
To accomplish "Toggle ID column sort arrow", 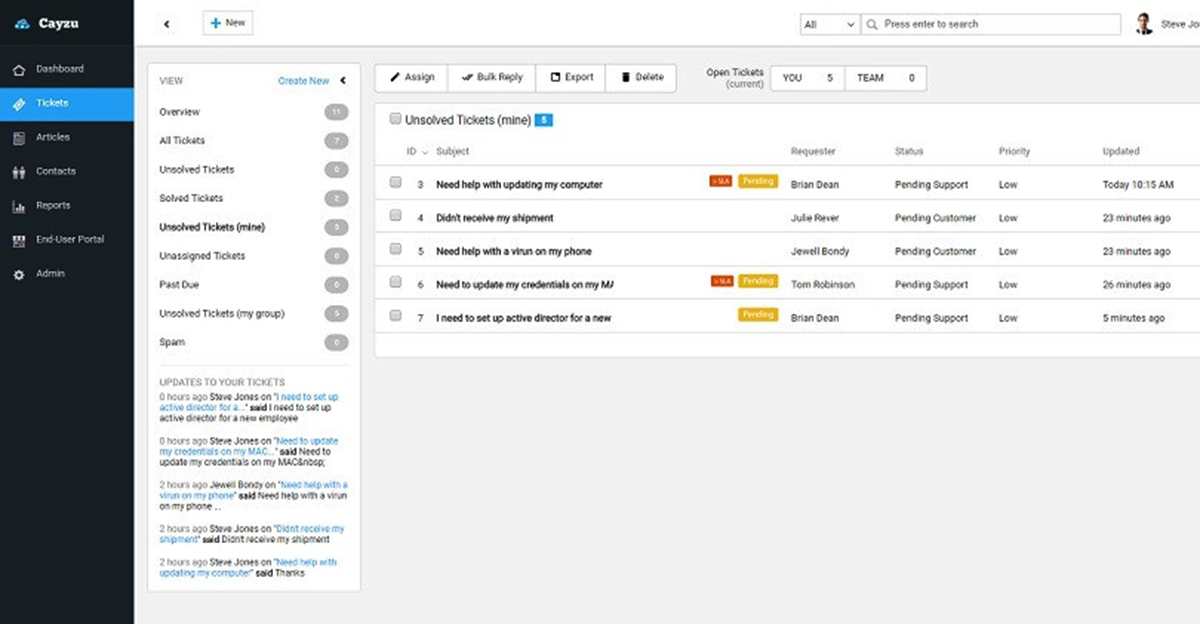I will pyautogui.click(x=425, y=152).
